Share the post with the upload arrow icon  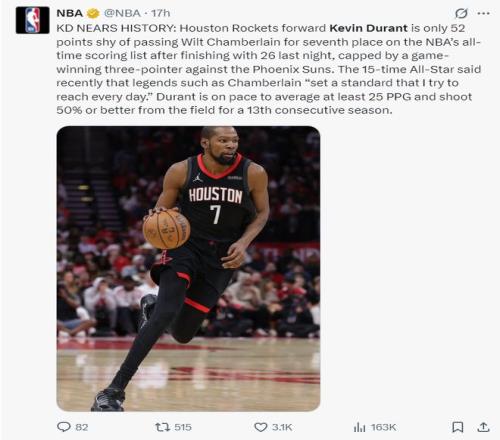pos(483,427)
